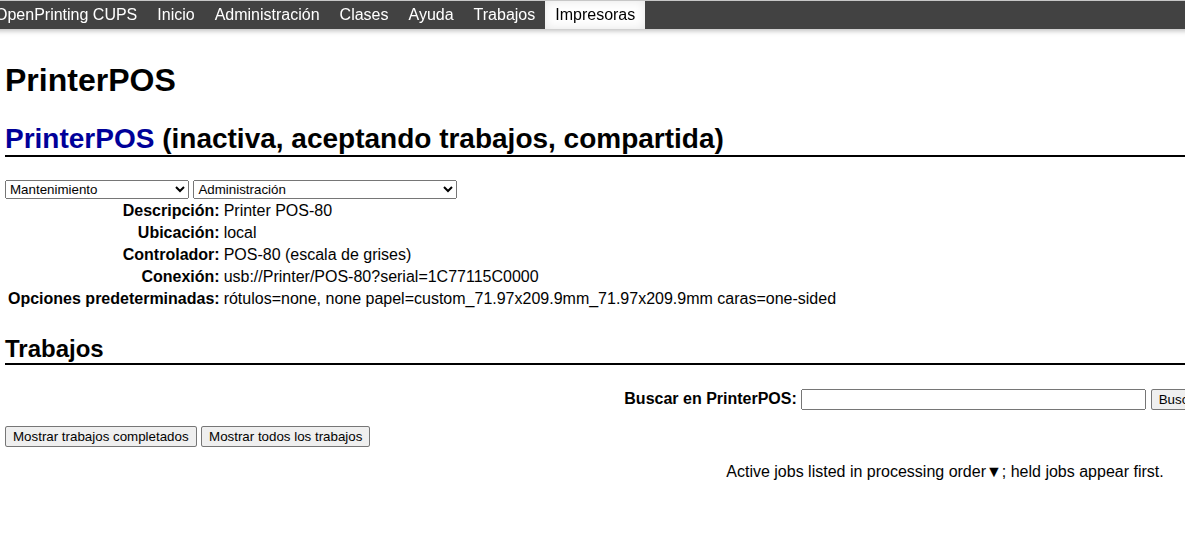Image resolution: width=1185 pixels, height=557 pixels.
Task: Select the Impresoras tab
Action: coord(595,14)
